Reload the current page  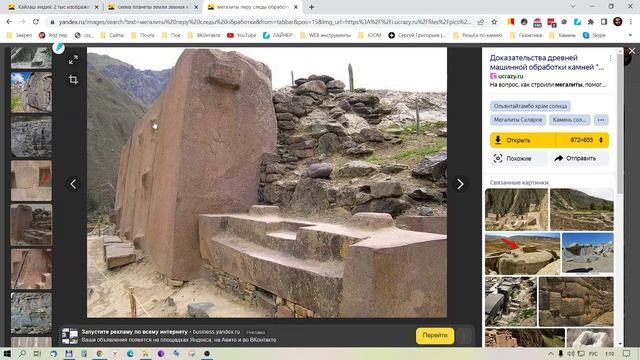(x=36, y=22)
